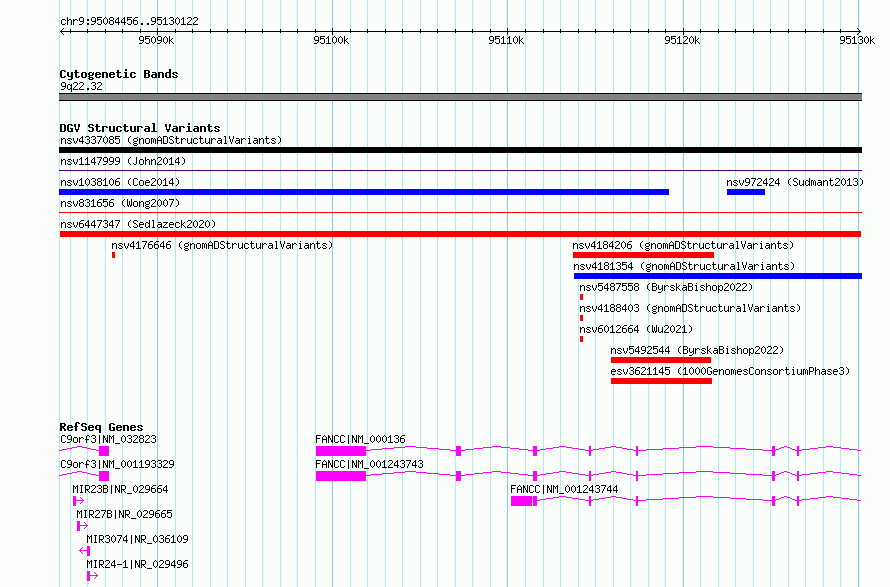Click the esv3621145 (1000GenomesConsortiumPhase3) label
Screen dimensions: 890x587
[x=730, y=371]
